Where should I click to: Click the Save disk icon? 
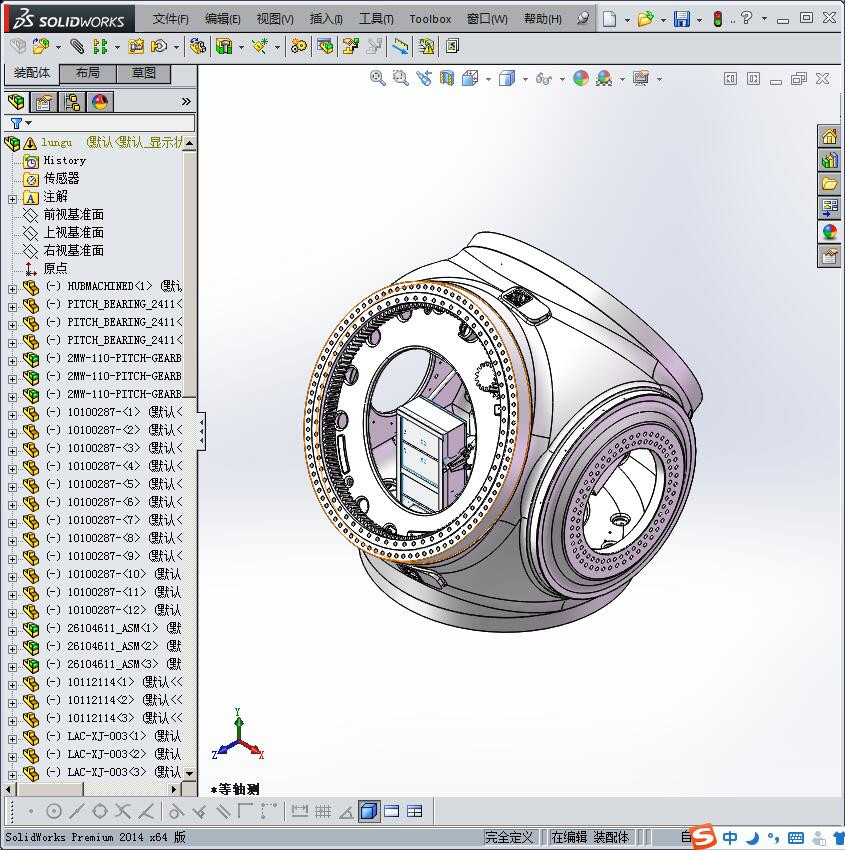681,19
